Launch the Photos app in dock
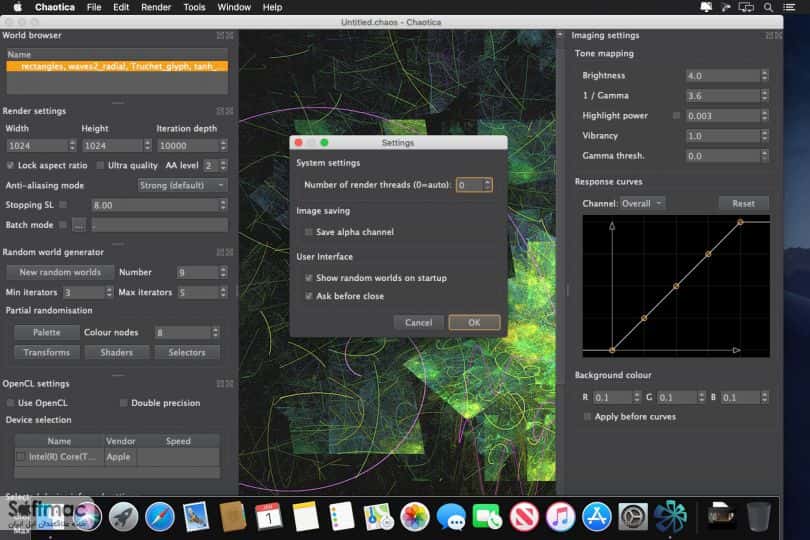810x540 pixels. (414, 516)
